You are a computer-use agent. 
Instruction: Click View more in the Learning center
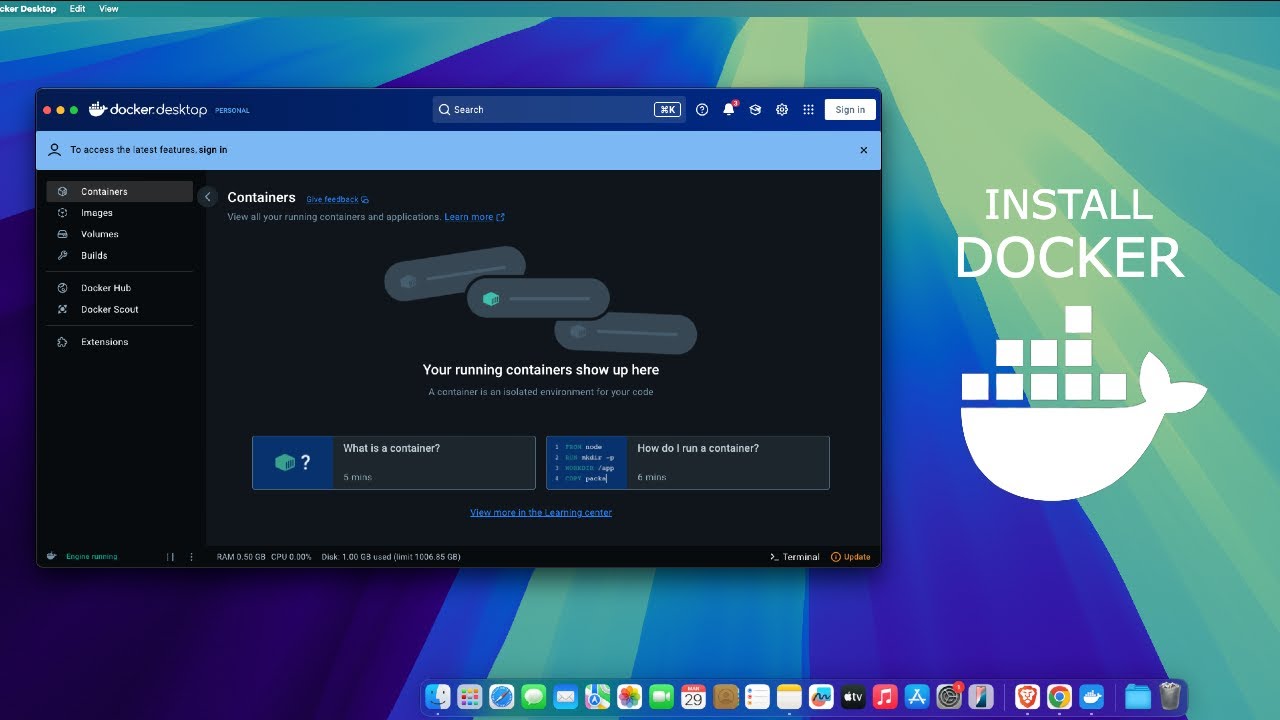click(541, 513)
